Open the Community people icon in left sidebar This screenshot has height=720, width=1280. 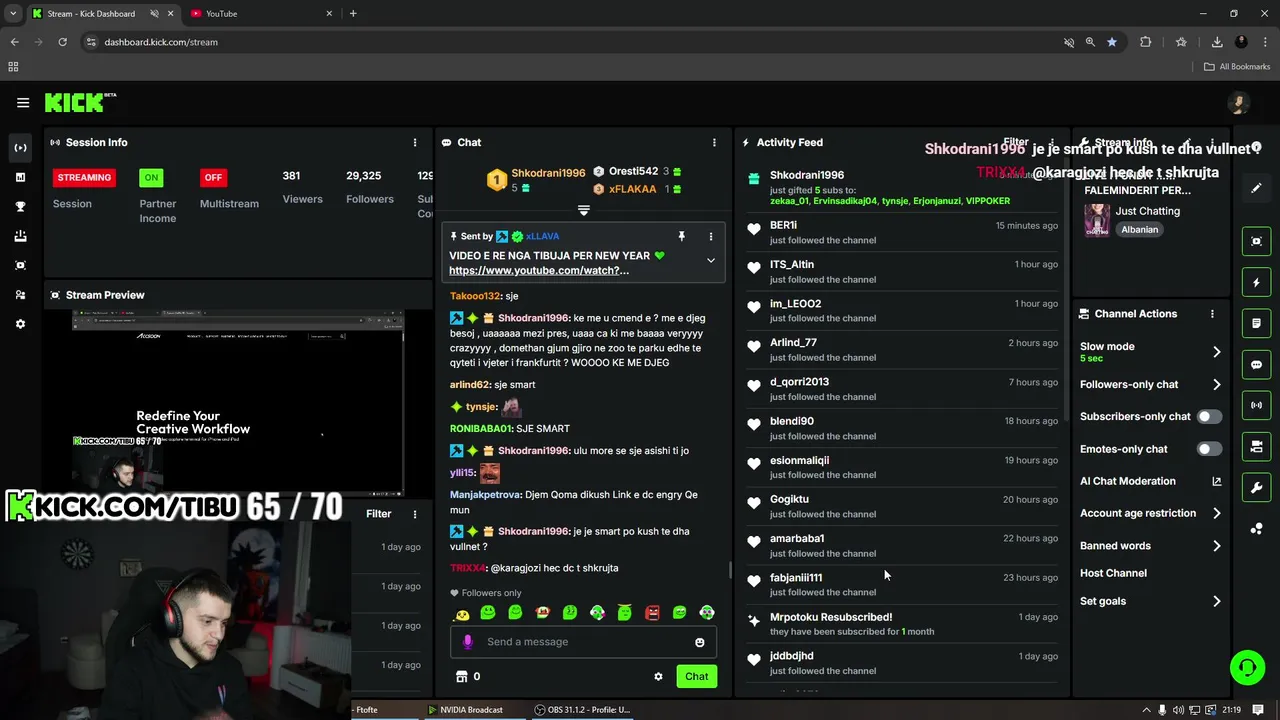[x=20, y=295]
